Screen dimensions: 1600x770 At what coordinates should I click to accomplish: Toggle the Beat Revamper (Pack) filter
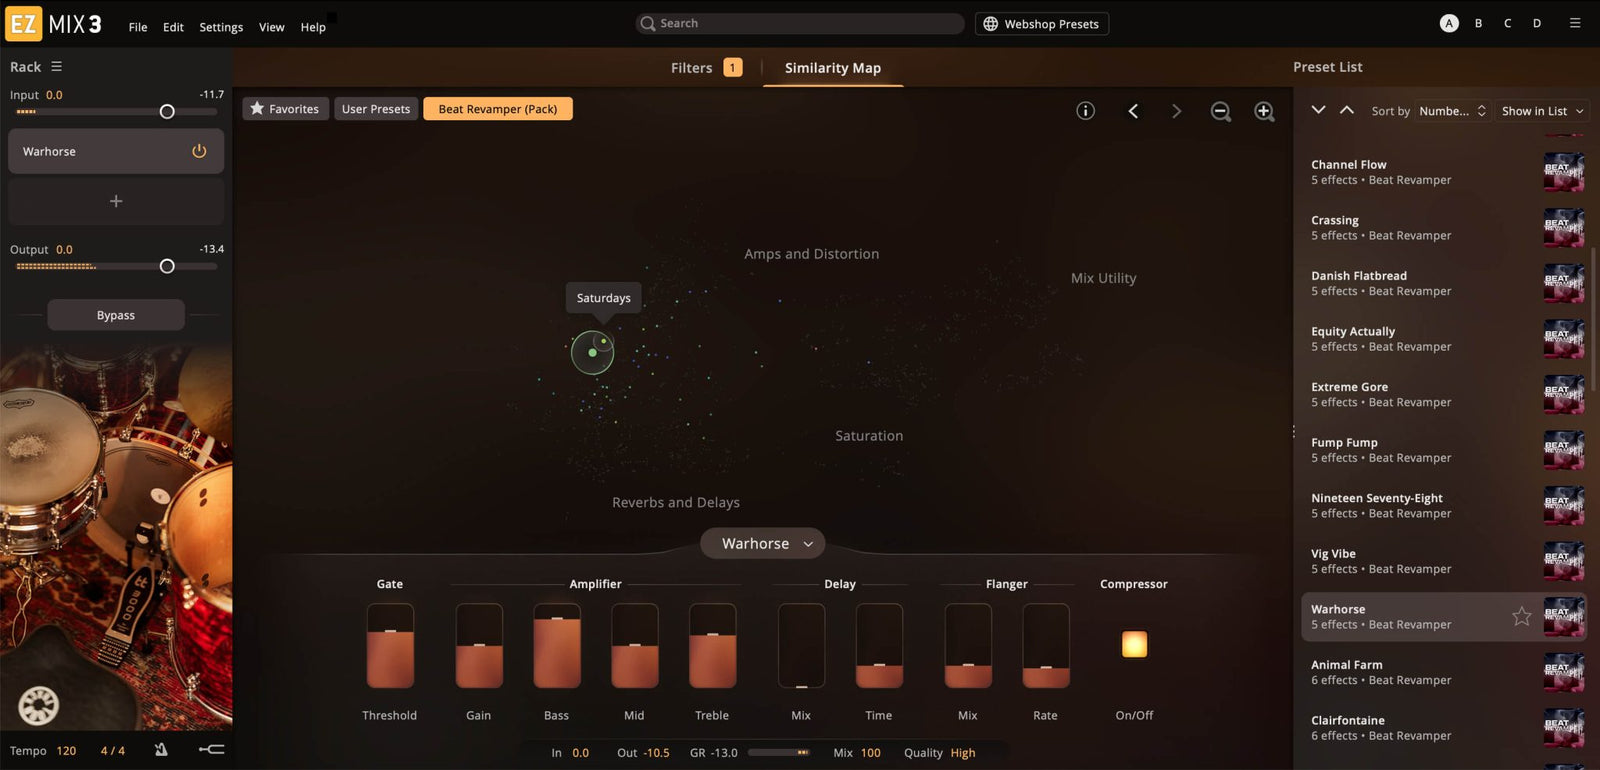coord(498,109)
